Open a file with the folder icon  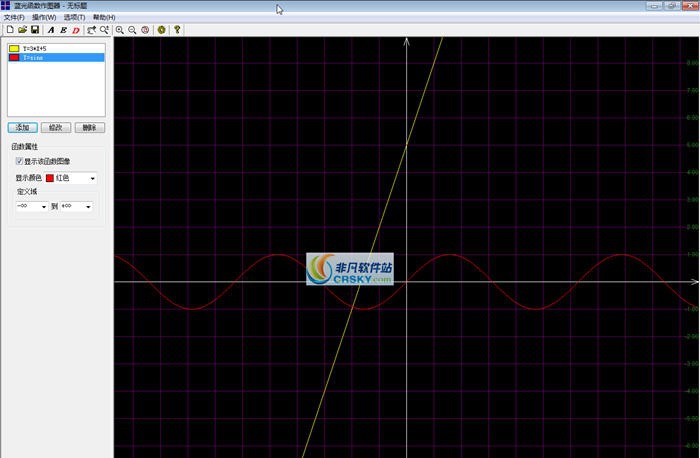tap(22, 29)
